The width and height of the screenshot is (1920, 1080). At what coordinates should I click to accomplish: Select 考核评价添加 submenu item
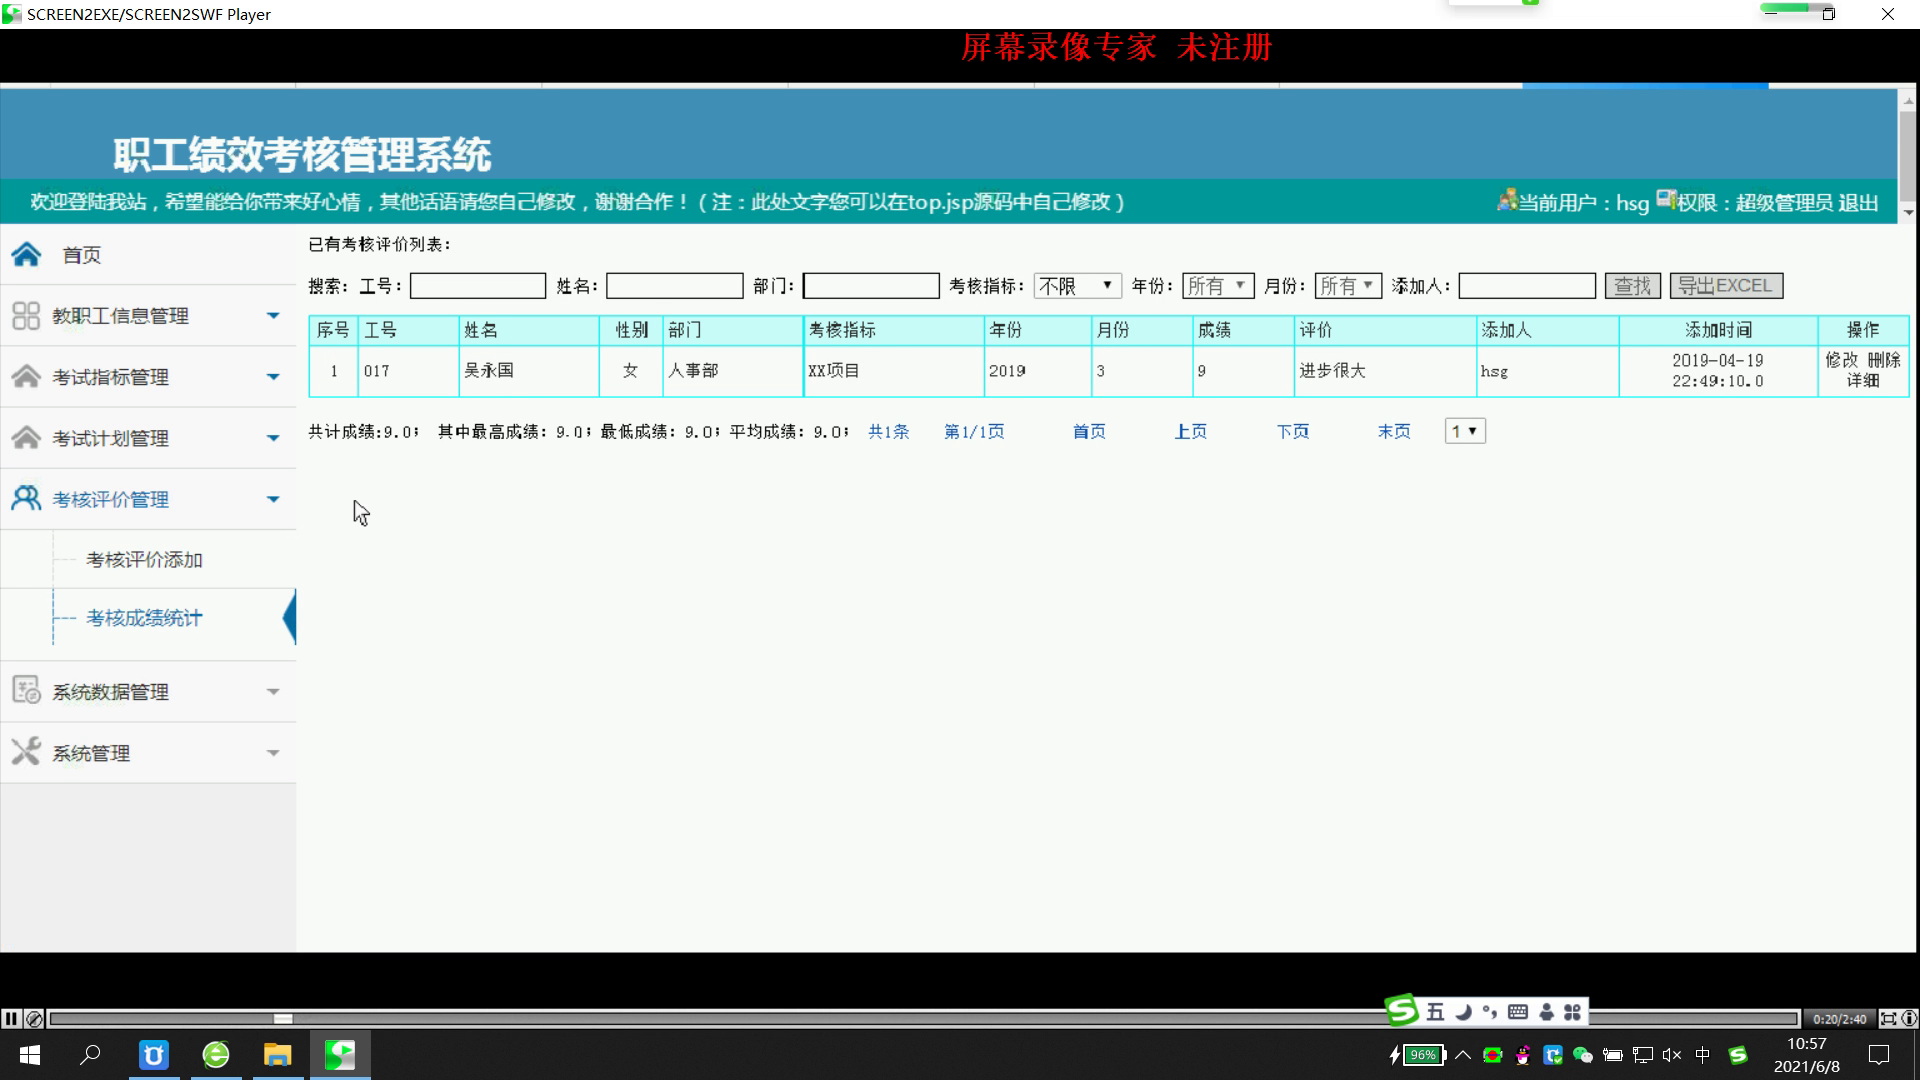(x=144, y=560)
